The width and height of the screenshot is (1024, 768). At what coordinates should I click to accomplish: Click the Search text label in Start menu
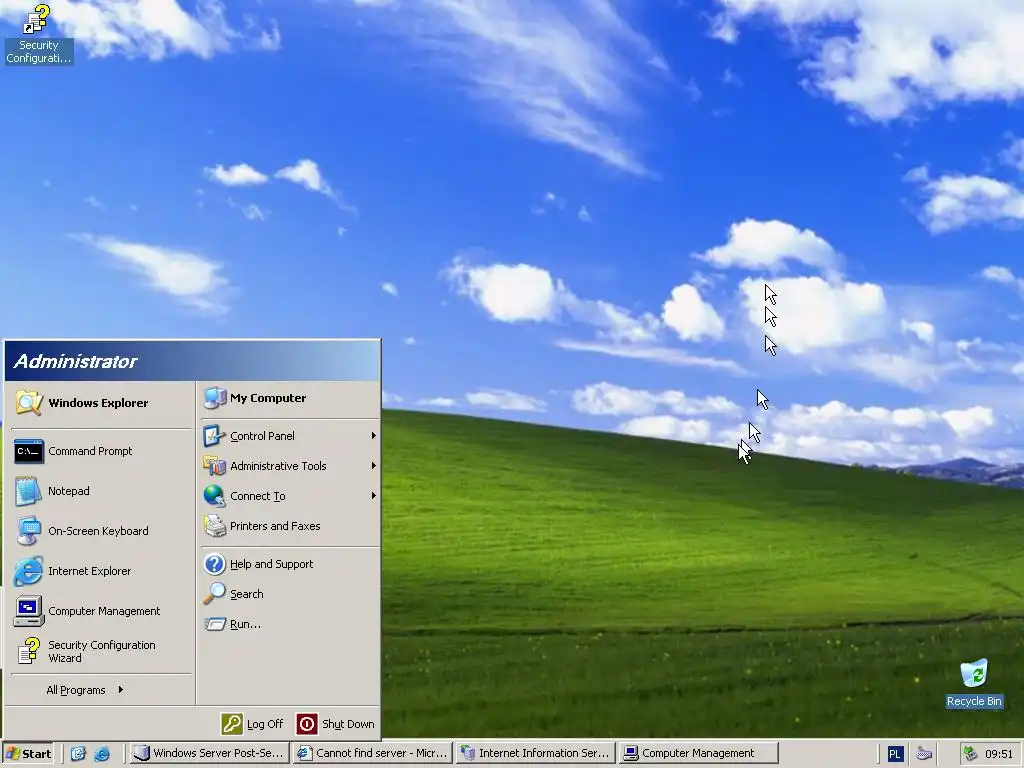point(246,594)
